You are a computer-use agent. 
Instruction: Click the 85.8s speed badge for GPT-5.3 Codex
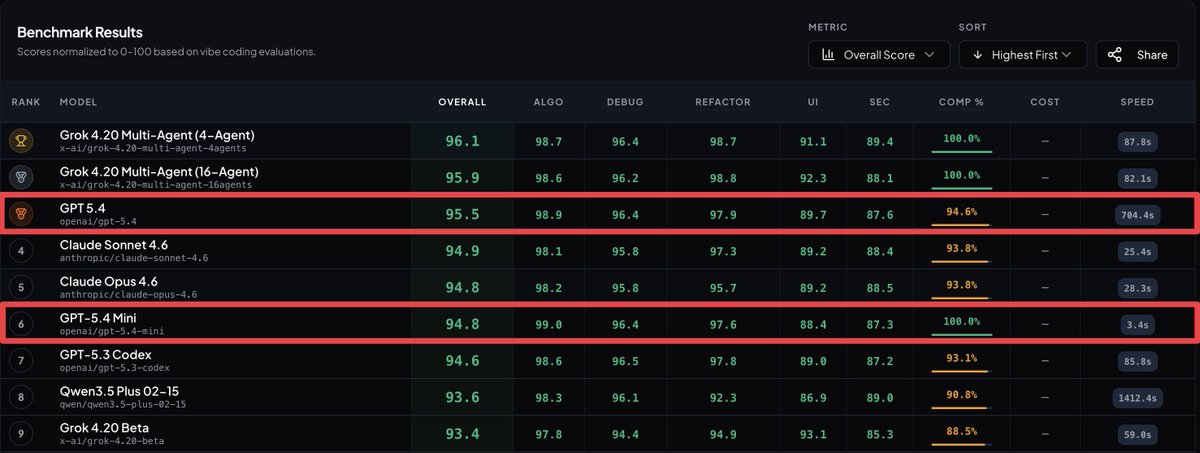click(x=1137, y=360)
